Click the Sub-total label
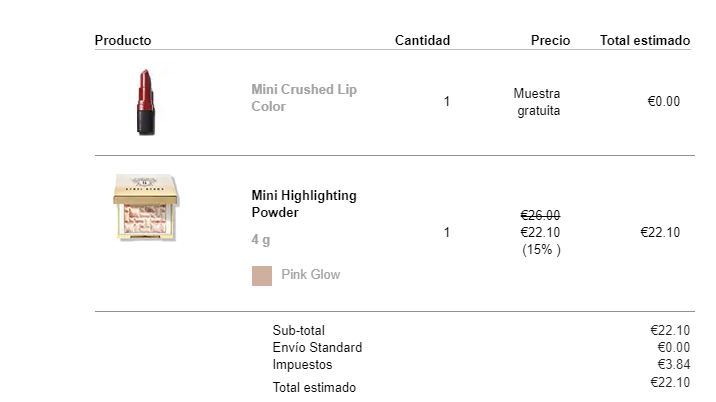The height and width of the screenshot is (402, 716). coord(299,330)
